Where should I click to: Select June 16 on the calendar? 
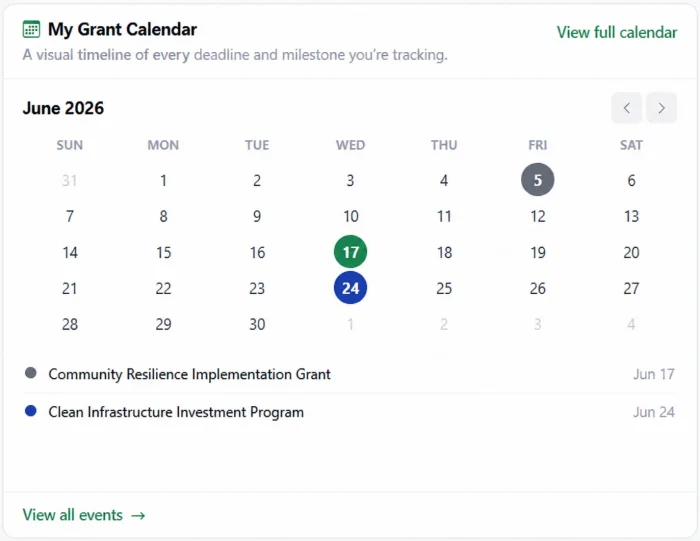[x=257, y=252]
